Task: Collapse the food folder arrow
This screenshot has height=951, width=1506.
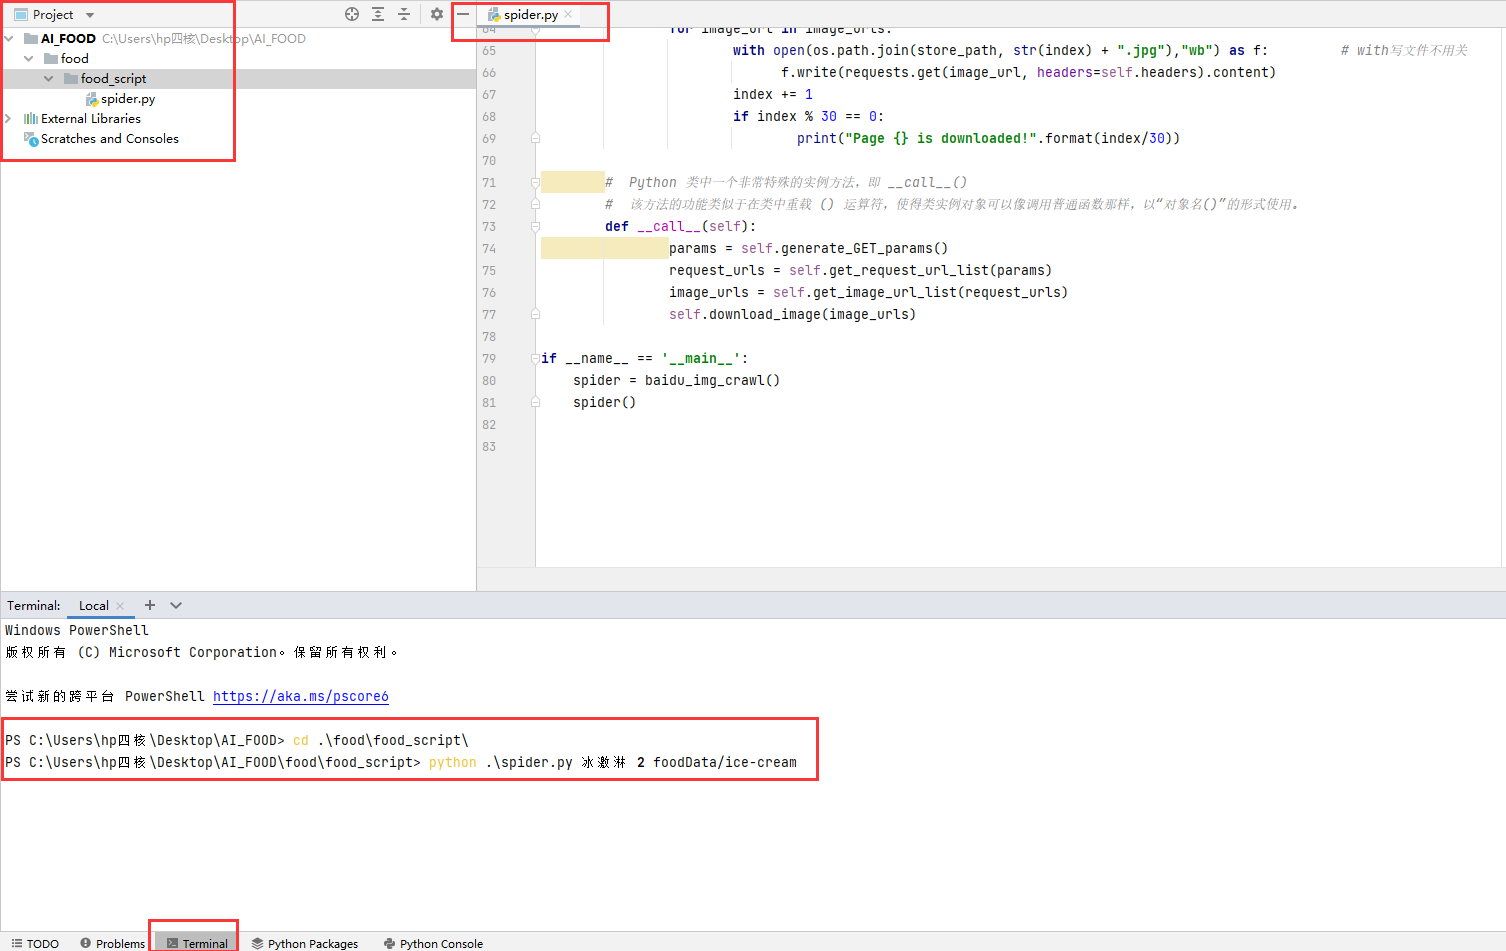Action: tap(29, 59)
